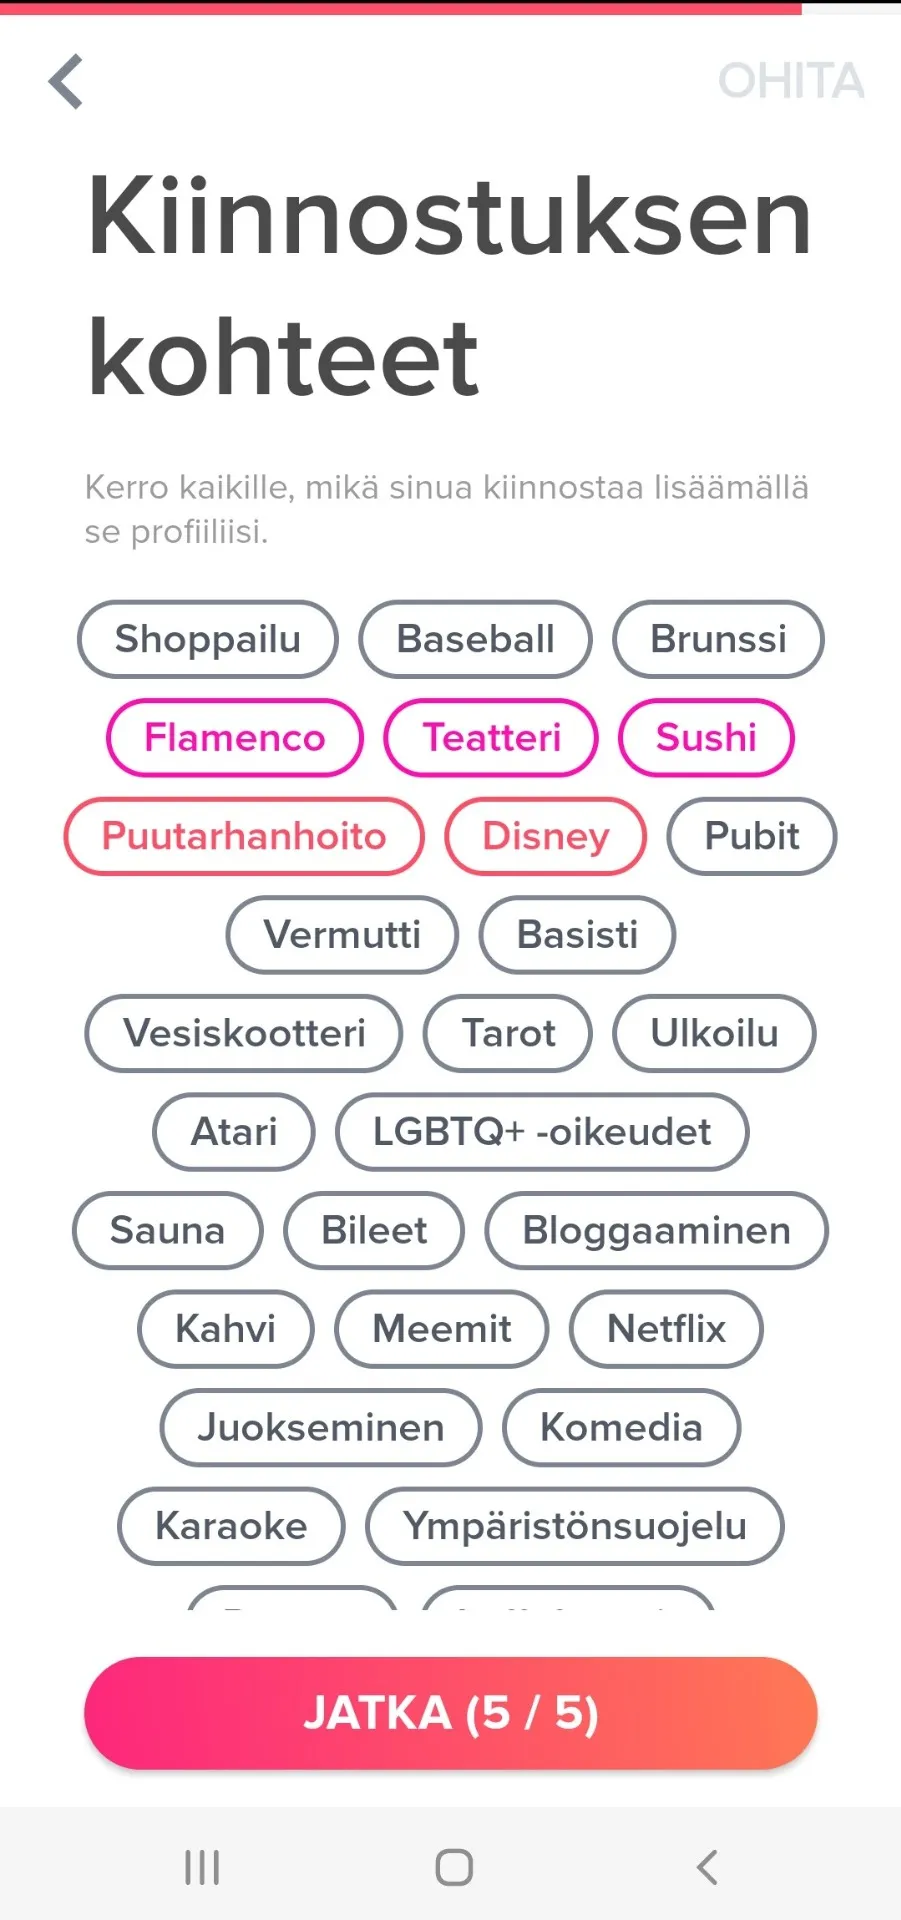
Task: Tap the Android recent apps icon
Action: point(202,1867)
